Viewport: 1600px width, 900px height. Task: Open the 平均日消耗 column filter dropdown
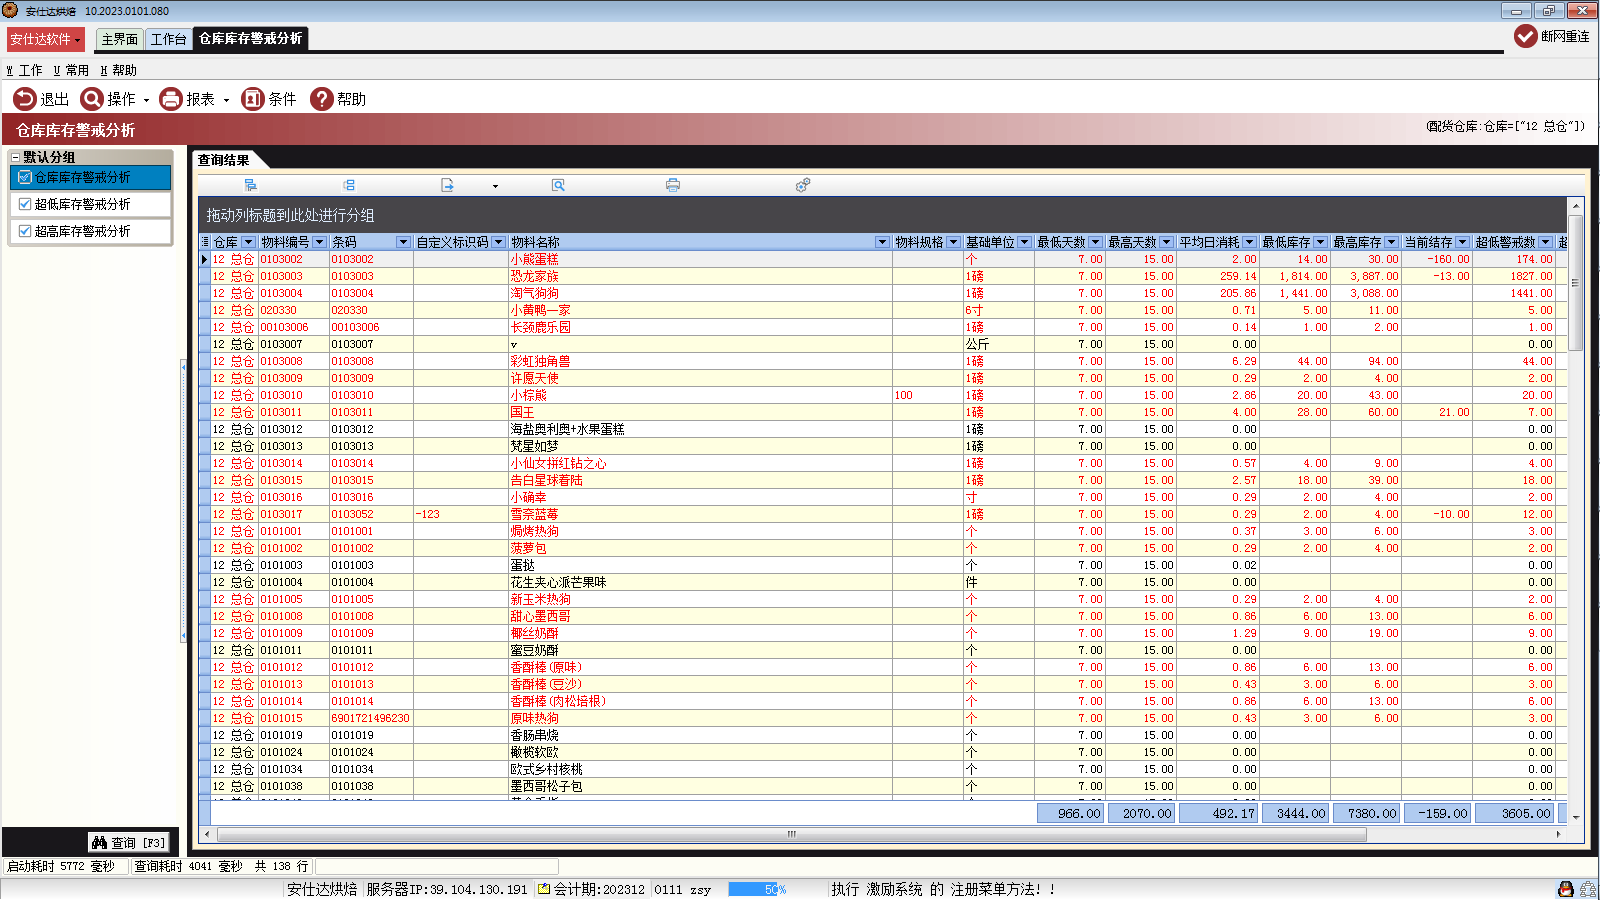click(x=1249, y=242)
